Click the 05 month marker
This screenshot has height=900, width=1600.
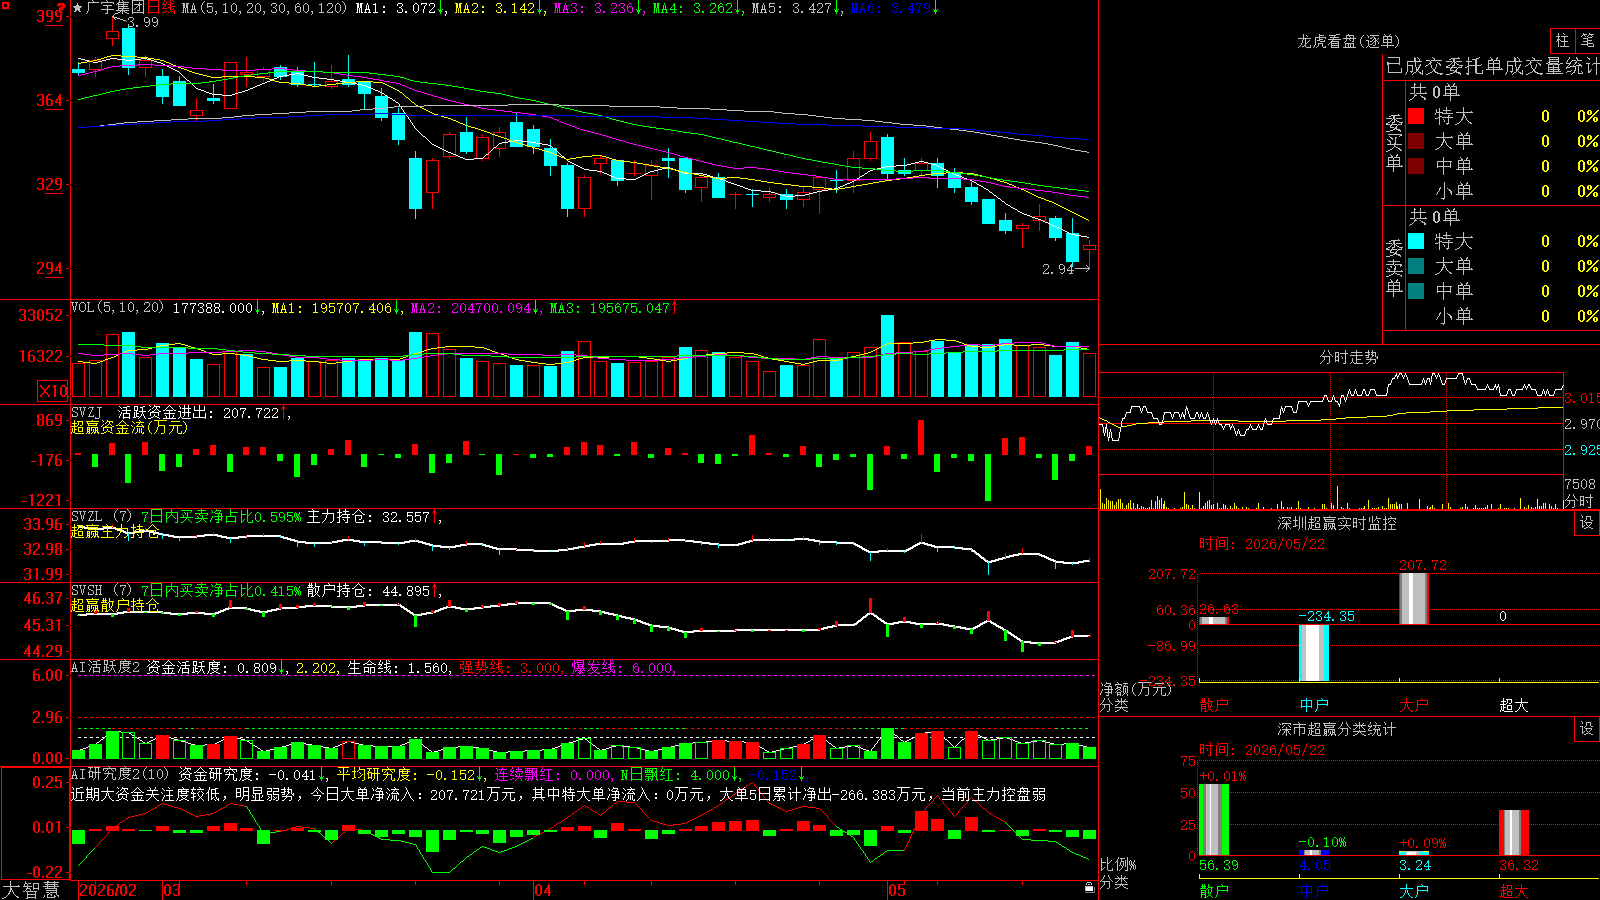pyautogui.click(x=897, y=890)
